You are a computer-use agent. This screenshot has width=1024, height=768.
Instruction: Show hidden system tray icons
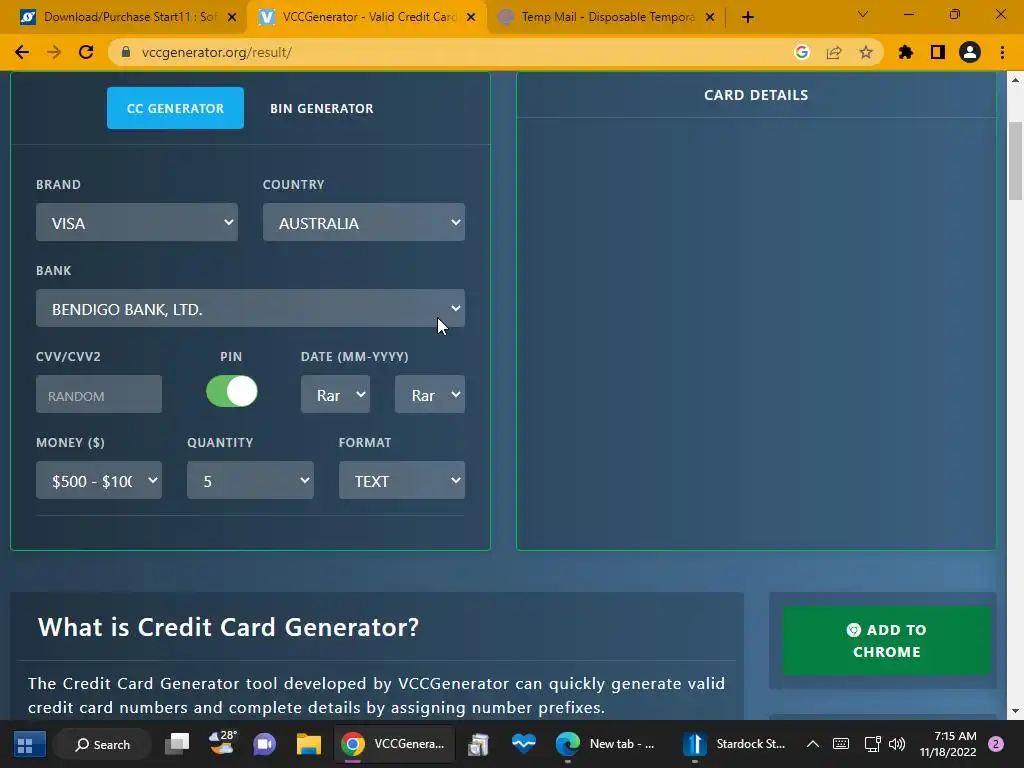(x=812, y=744)
